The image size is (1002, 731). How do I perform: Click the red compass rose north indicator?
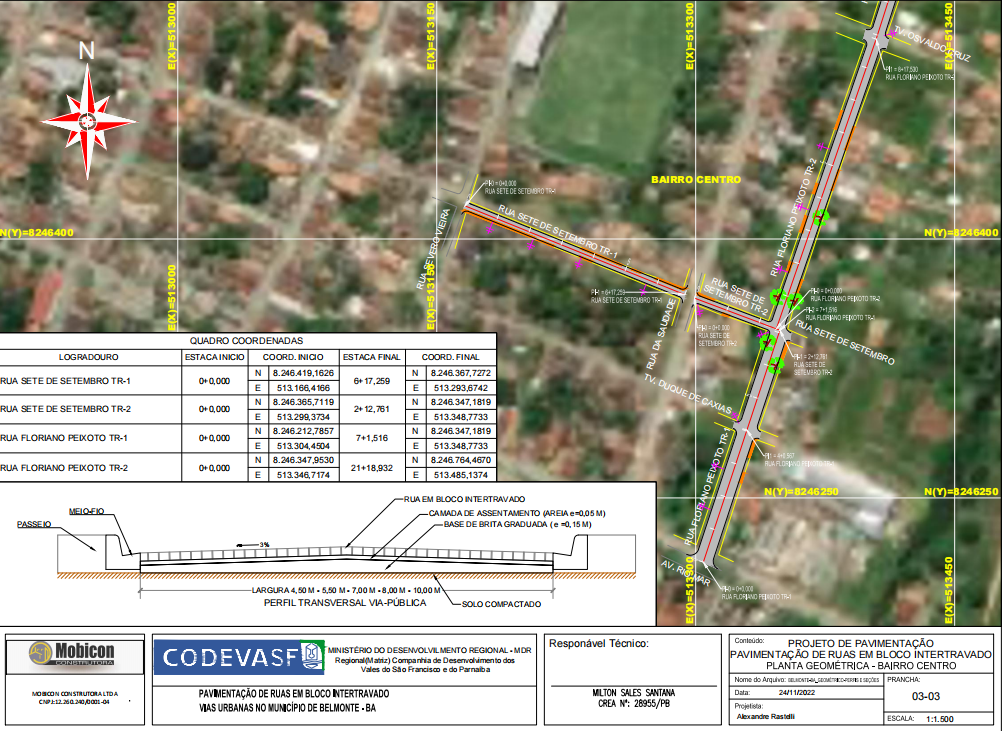point(88,121)
